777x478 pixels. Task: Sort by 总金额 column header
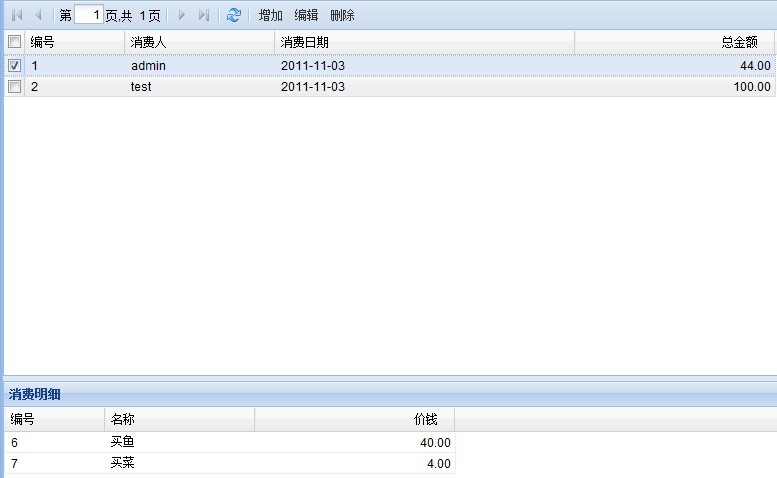tap(674, 42)
